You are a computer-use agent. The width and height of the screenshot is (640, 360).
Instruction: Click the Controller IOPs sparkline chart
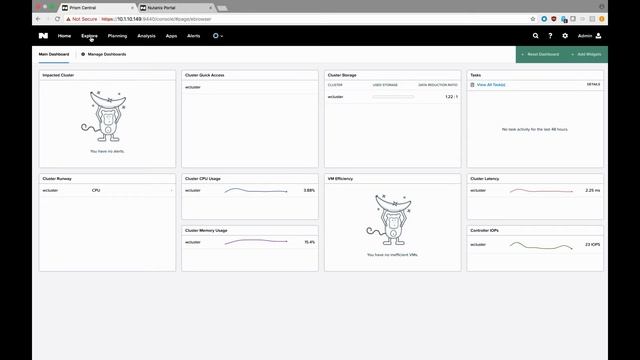pyautogui.click(x=541, y=245)
